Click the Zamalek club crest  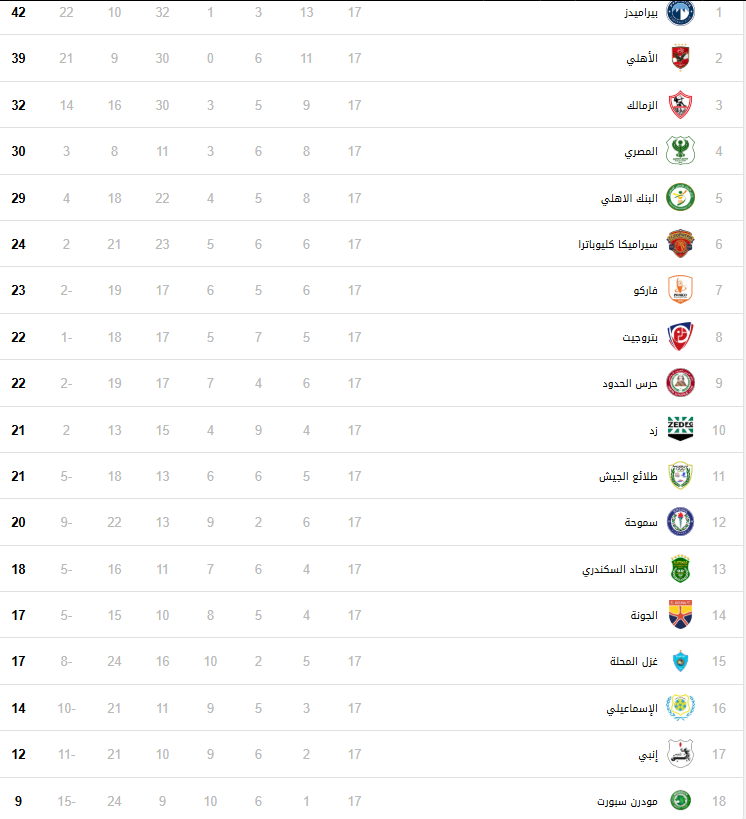(680, 104)
